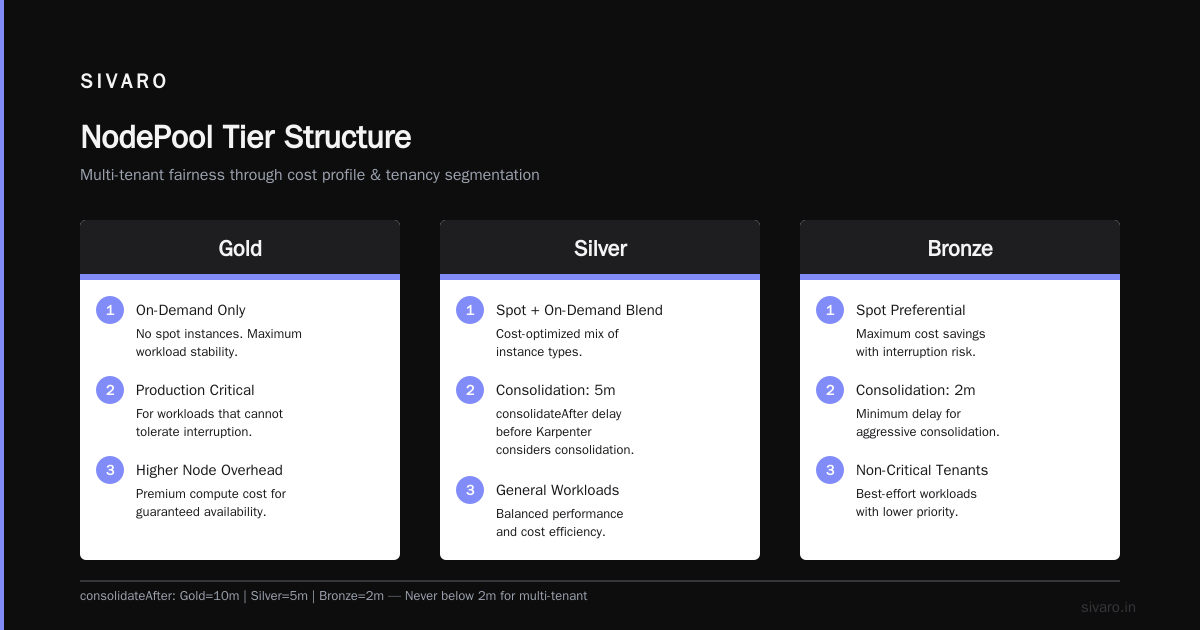Select the Bronze tier header
The width and height of the screenshot is (1200, 630).
pos(960,248)
